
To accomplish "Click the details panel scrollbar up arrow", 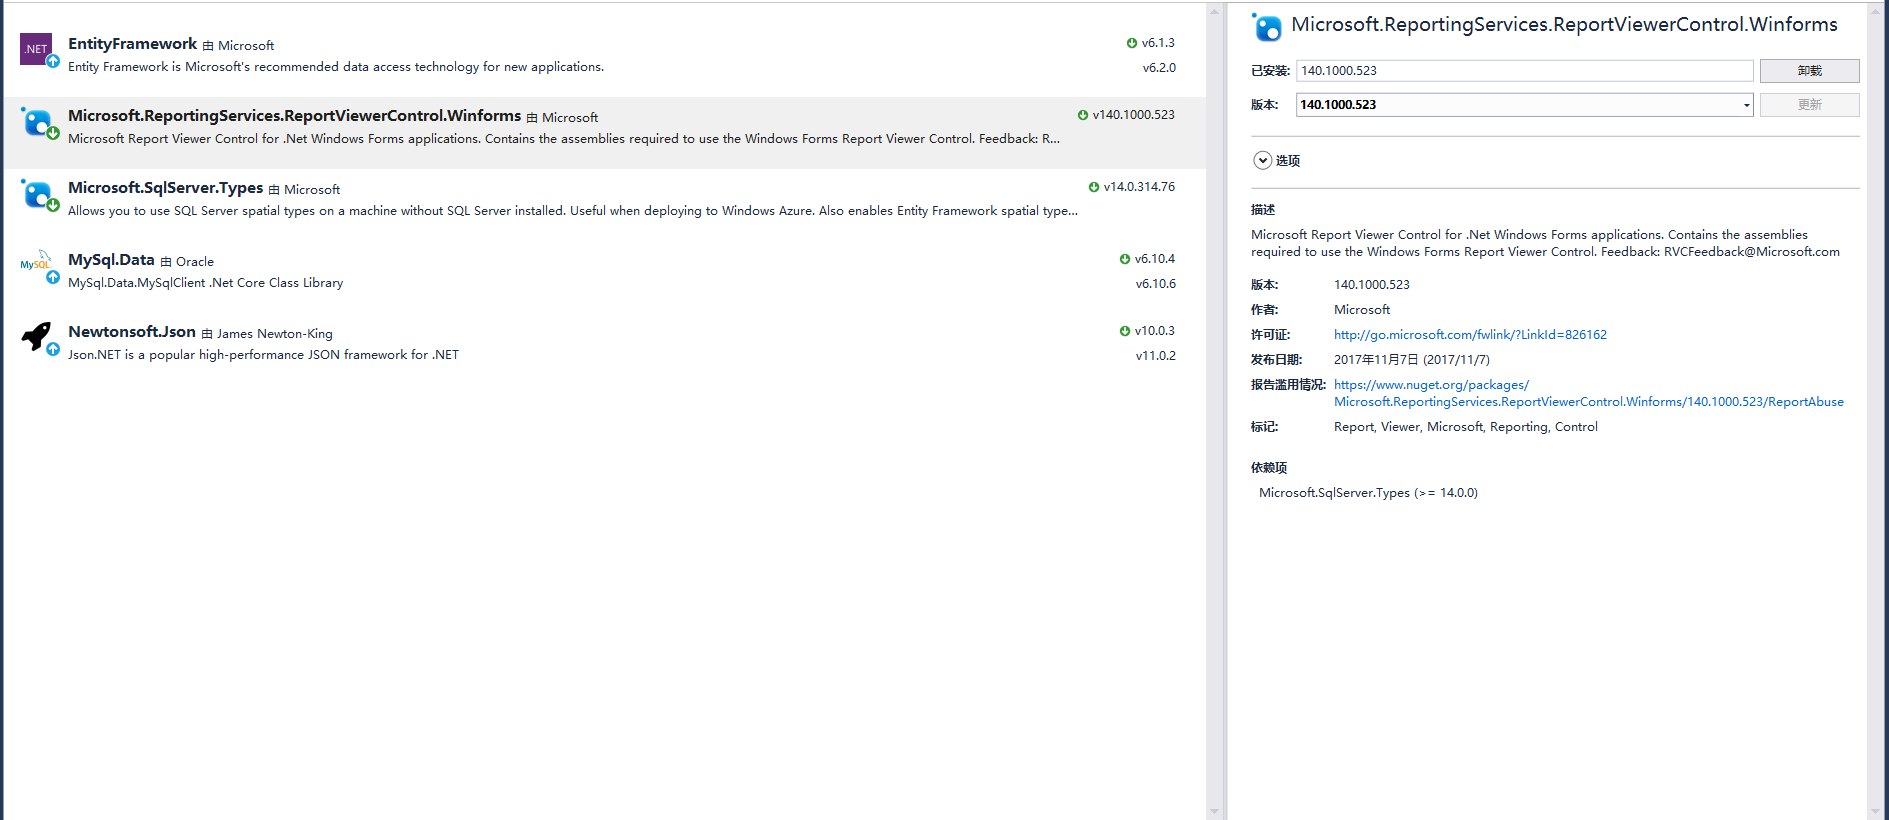I will 1876,12.
